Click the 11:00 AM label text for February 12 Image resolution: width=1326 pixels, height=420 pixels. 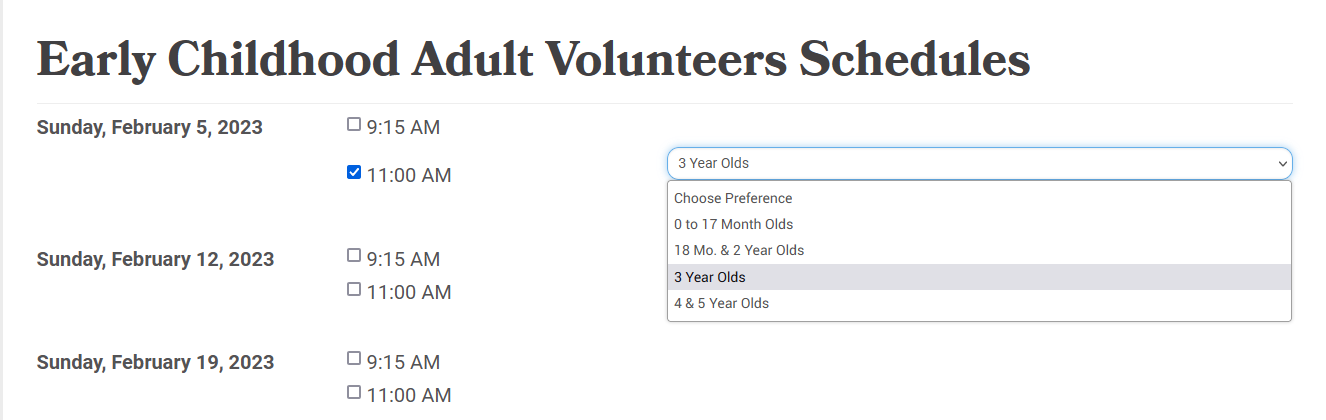pyautogui.click(x=409, y=292)
